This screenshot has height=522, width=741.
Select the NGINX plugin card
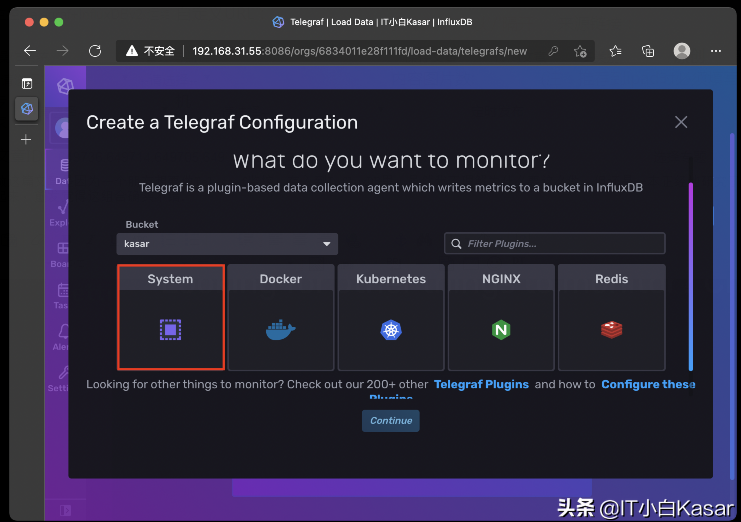(501, 317)
